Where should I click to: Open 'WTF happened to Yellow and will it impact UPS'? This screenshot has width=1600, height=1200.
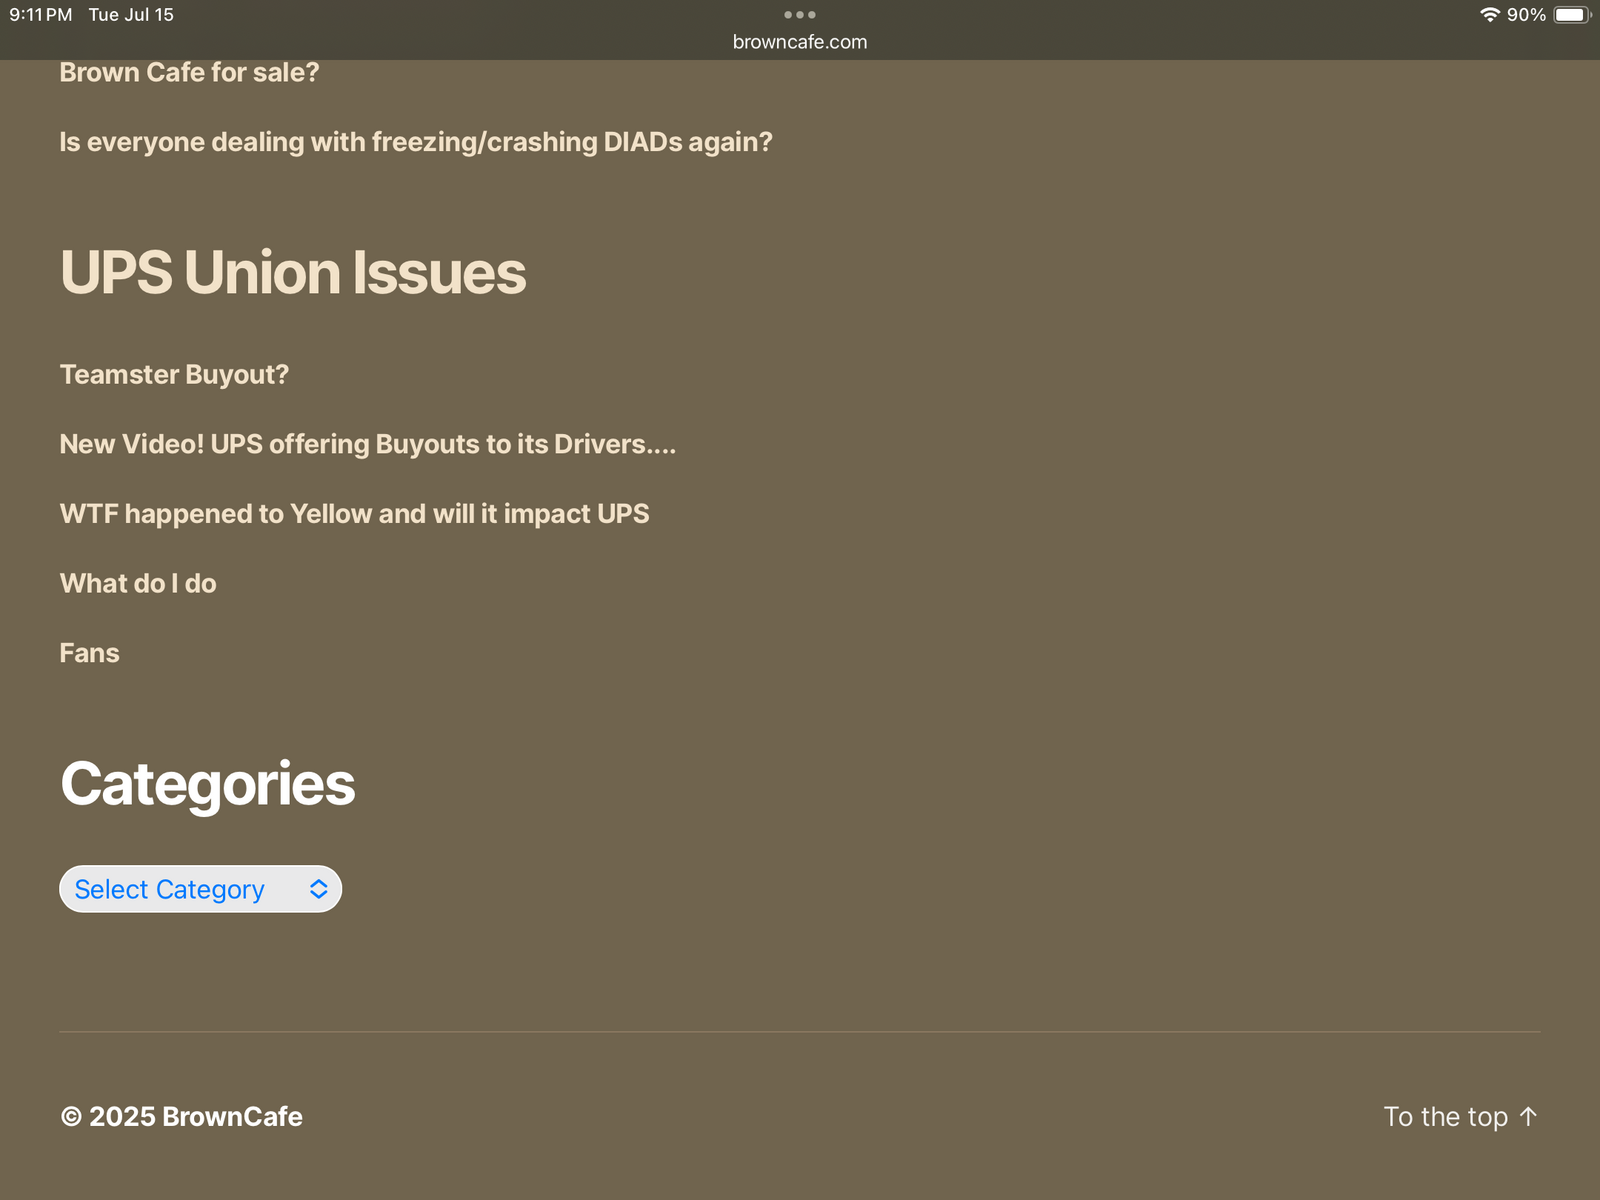pyautogui.click(x=354, y=514)
